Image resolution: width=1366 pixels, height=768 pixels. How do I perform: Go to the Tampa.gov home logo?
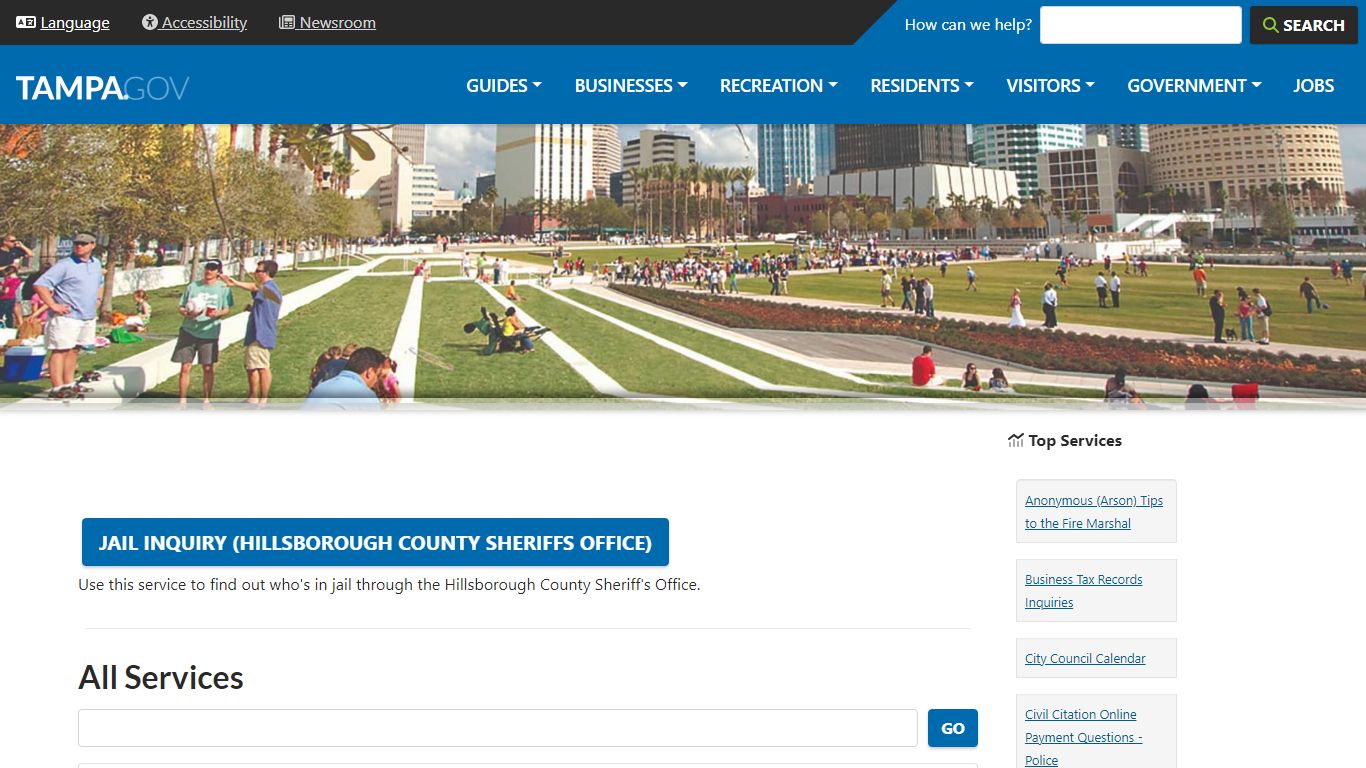click(x=103, y=87)
